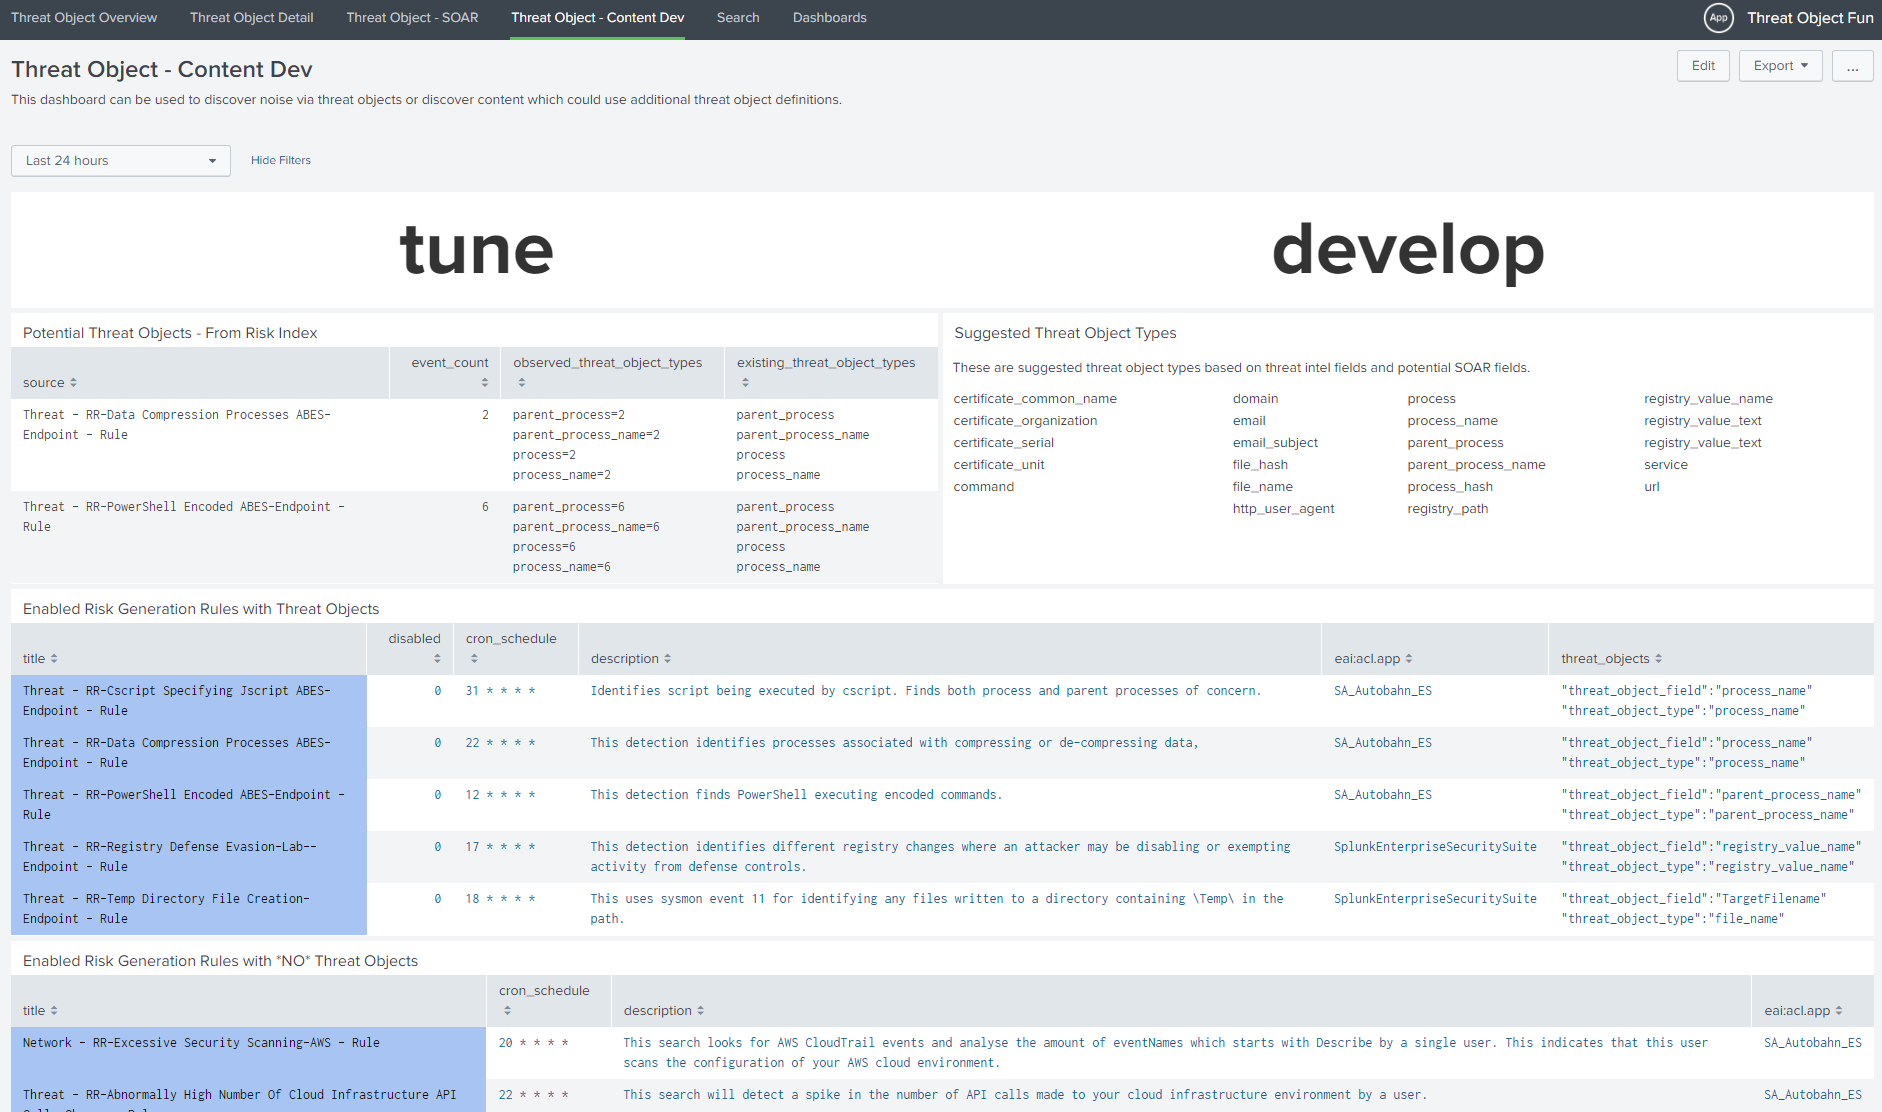Open Threat Object Fun app title

click(1810, 18)
